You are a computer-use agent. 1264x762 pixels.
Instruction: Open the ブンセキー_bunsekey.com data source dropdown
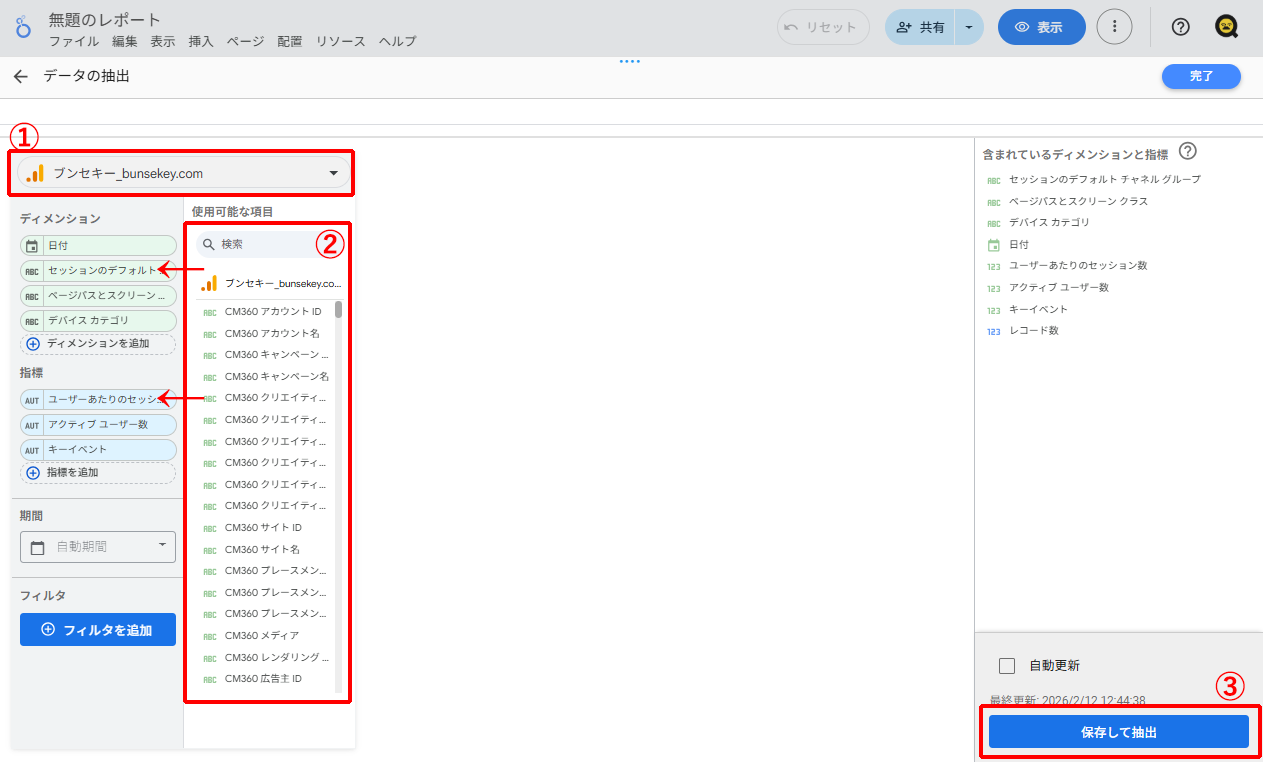point(334,172)
